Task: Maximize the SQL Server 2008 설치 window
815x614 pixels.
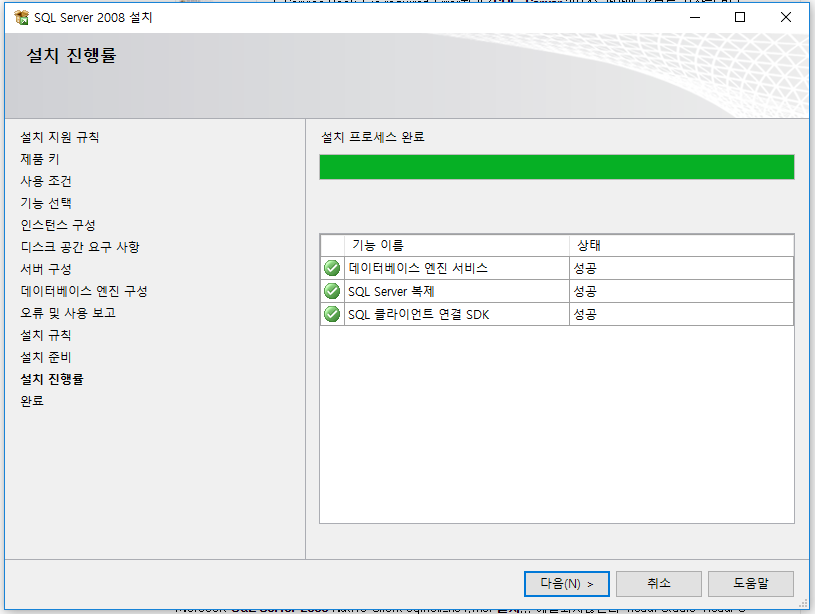Action: [740, 18]
